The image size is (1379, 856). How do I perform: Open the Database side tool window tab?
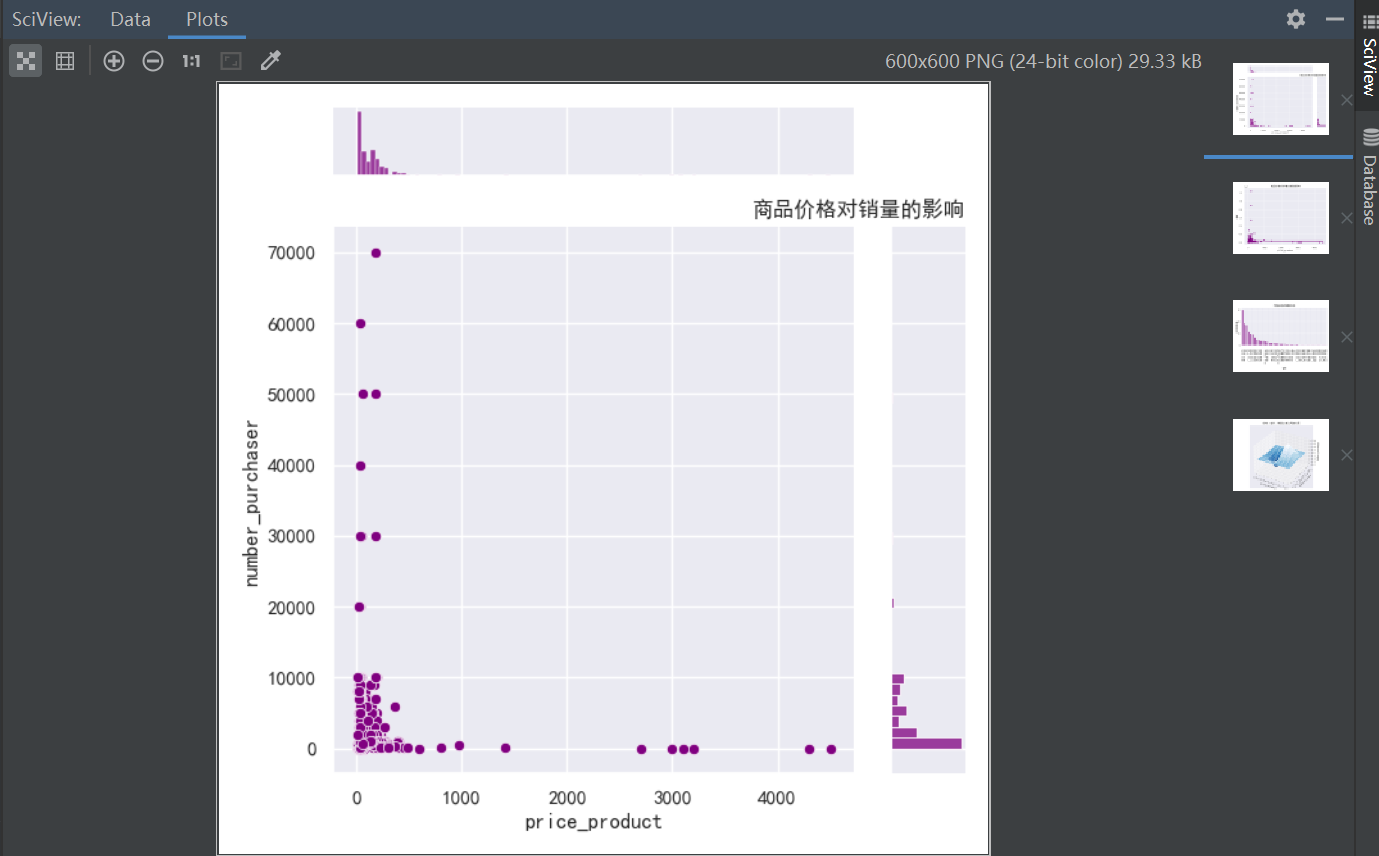point(1368,178)
